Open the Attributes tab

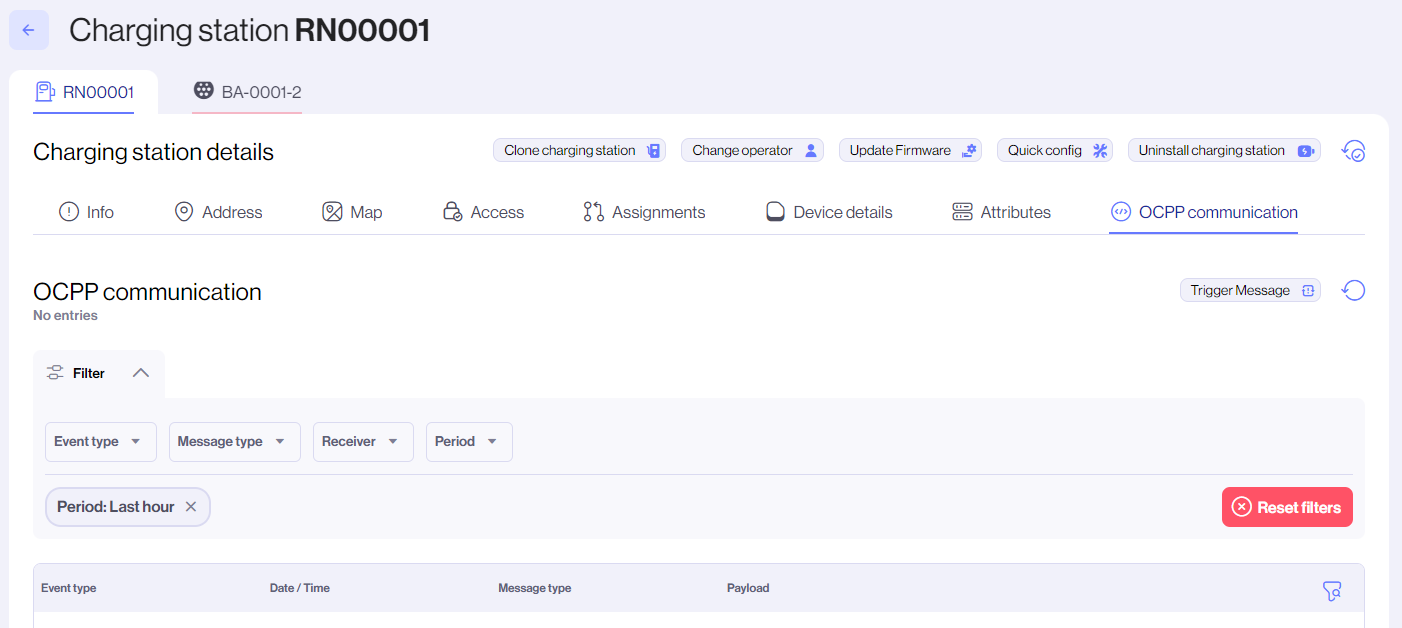pyautogui.click(x=1001, y=212)
